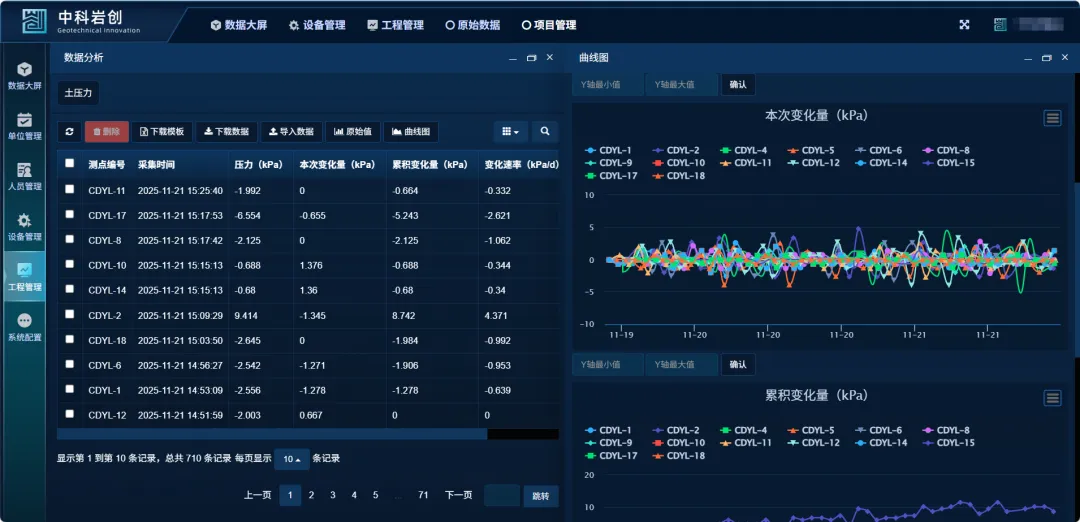The image size is (1080, 522).
Task: Maximize the 数据分析 panel
Action: [x=531, y=58]
